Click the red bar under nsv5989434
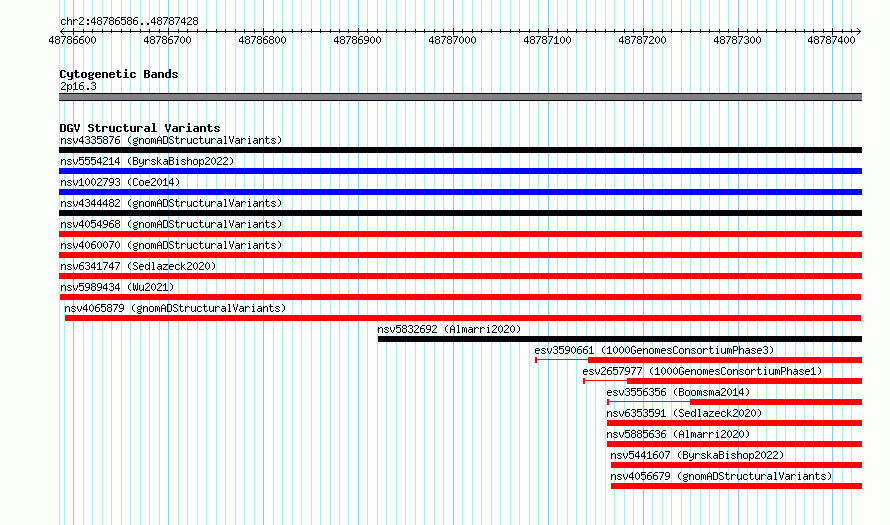This screenshot has height=525, width=890. 460,297
